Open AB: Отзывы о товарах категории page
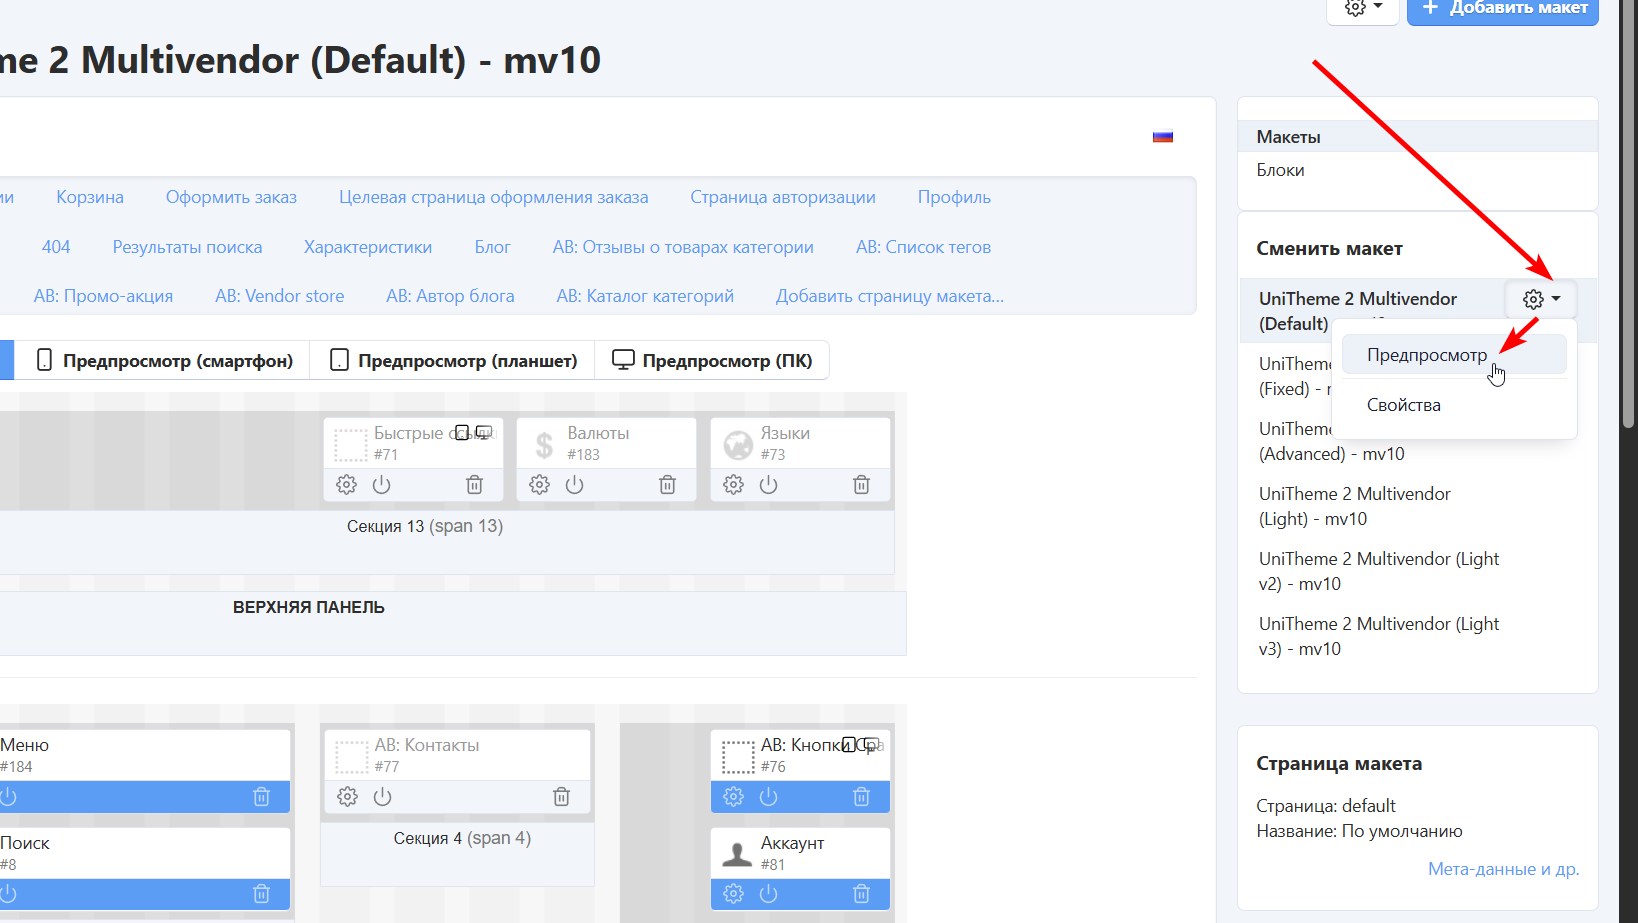The image size is (1638, 923). click(x=683, y=247)
